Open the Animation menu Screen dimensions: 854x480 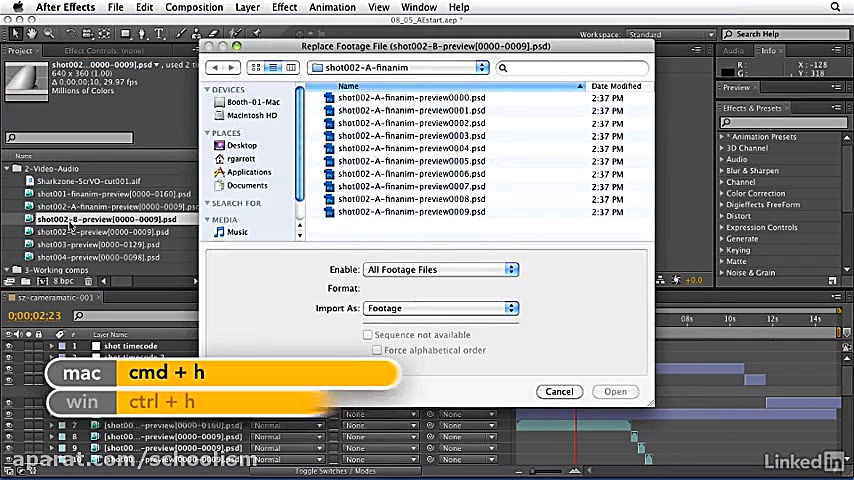point(332,7)
